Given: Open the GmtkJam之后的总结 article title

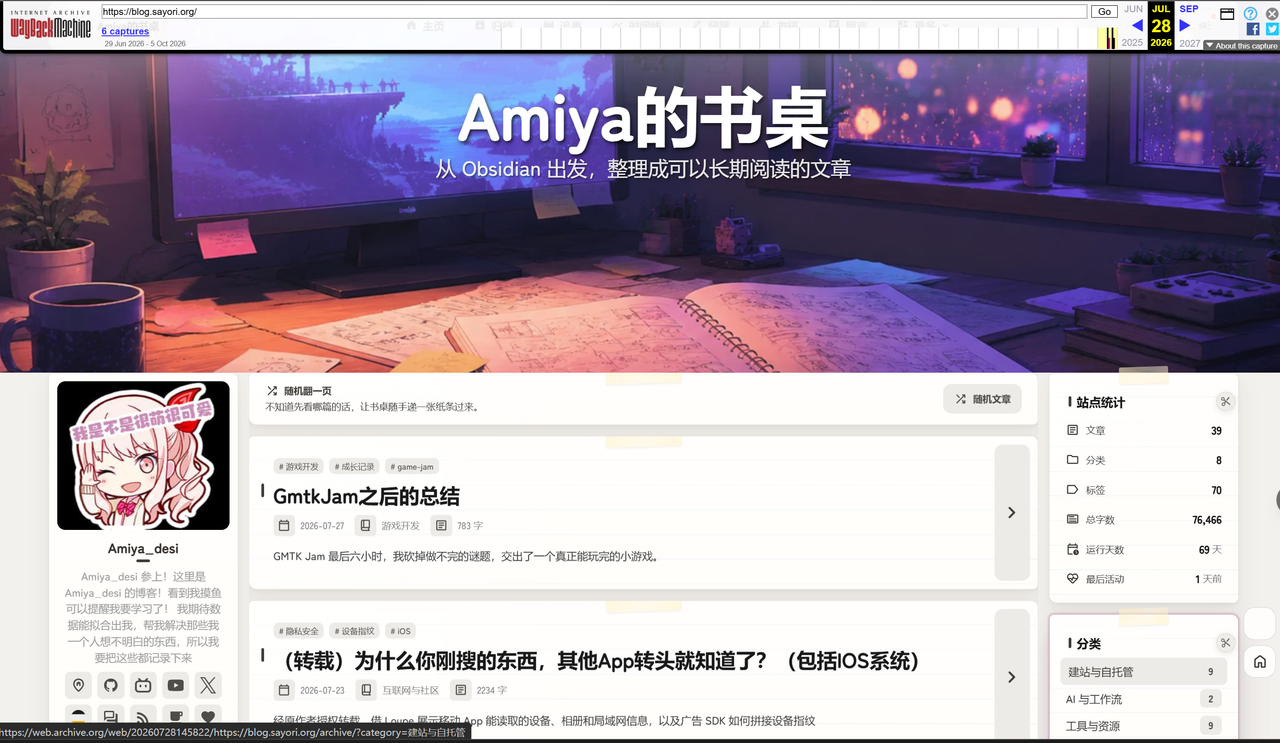Looking at the screenshot, I should [x=366, y=496].
